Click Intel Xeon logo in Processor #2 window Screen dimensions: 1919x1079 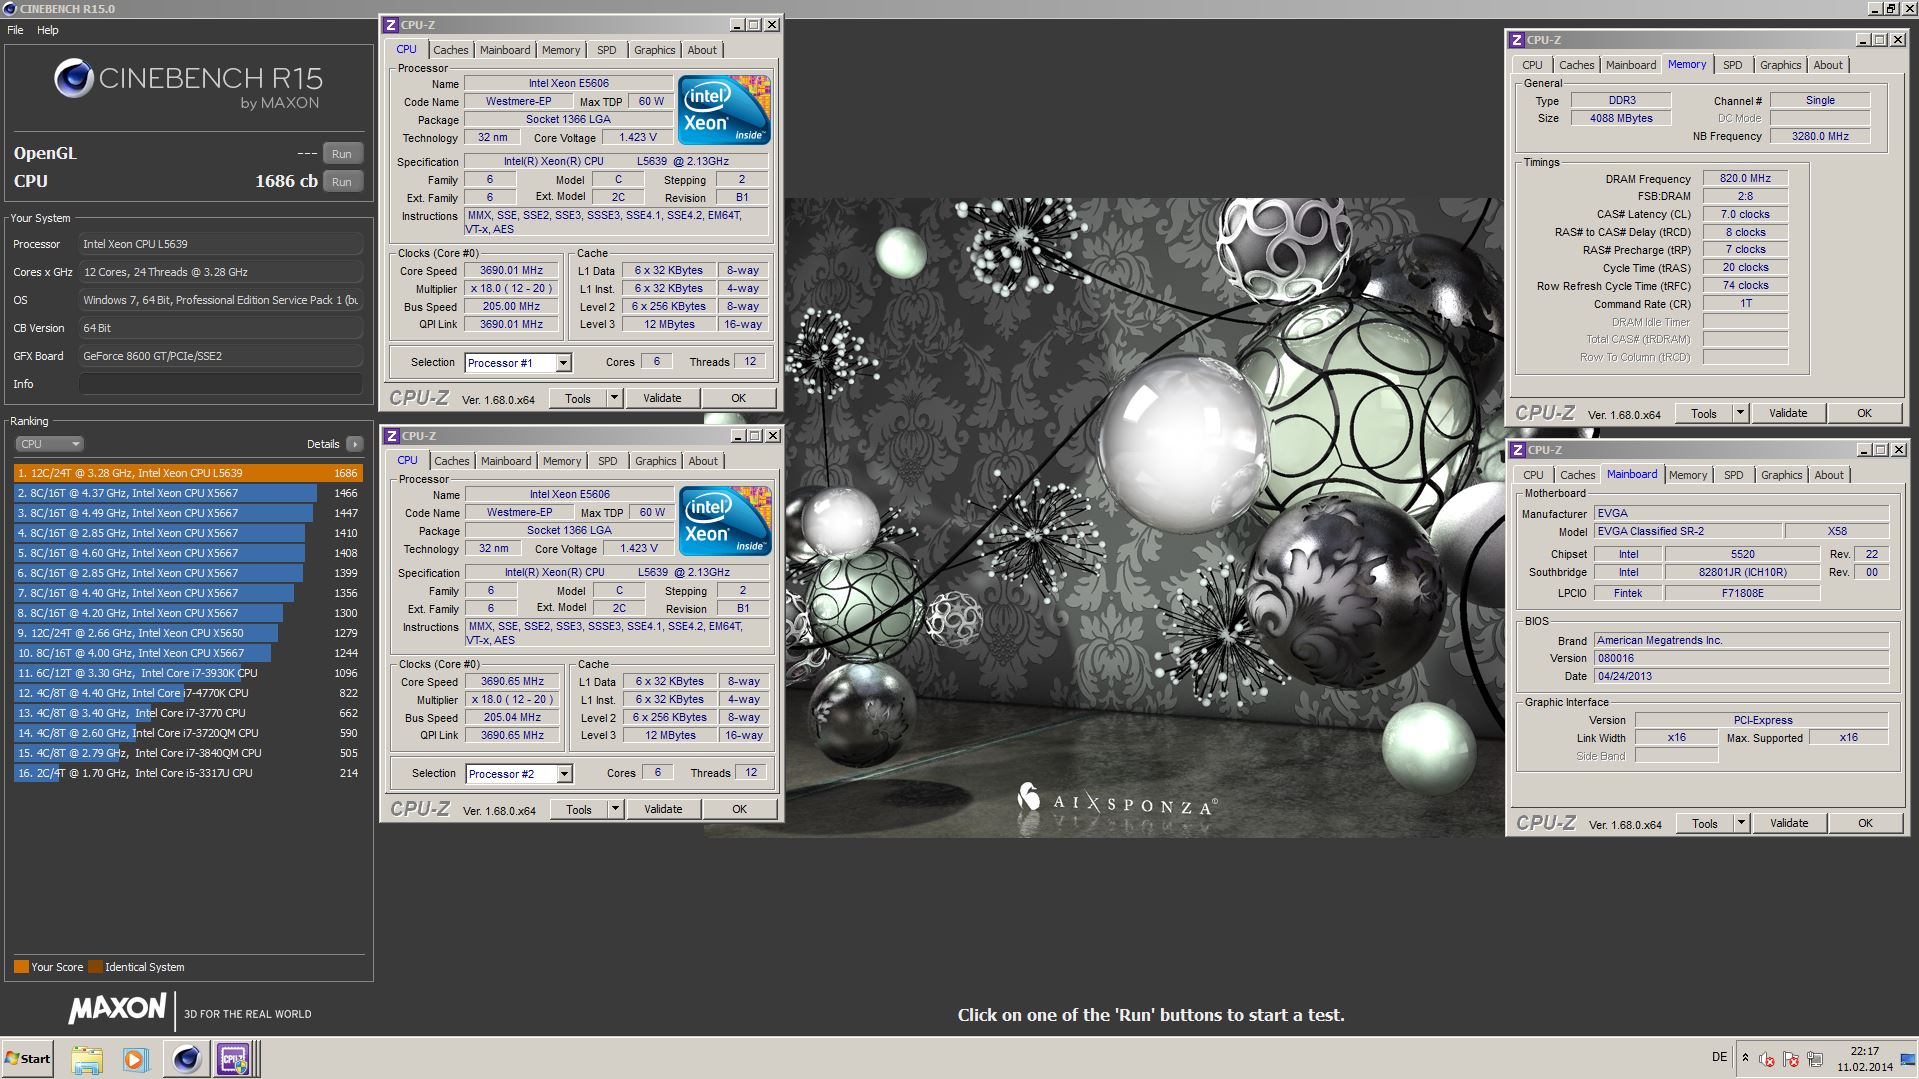[x=725, y=521]
